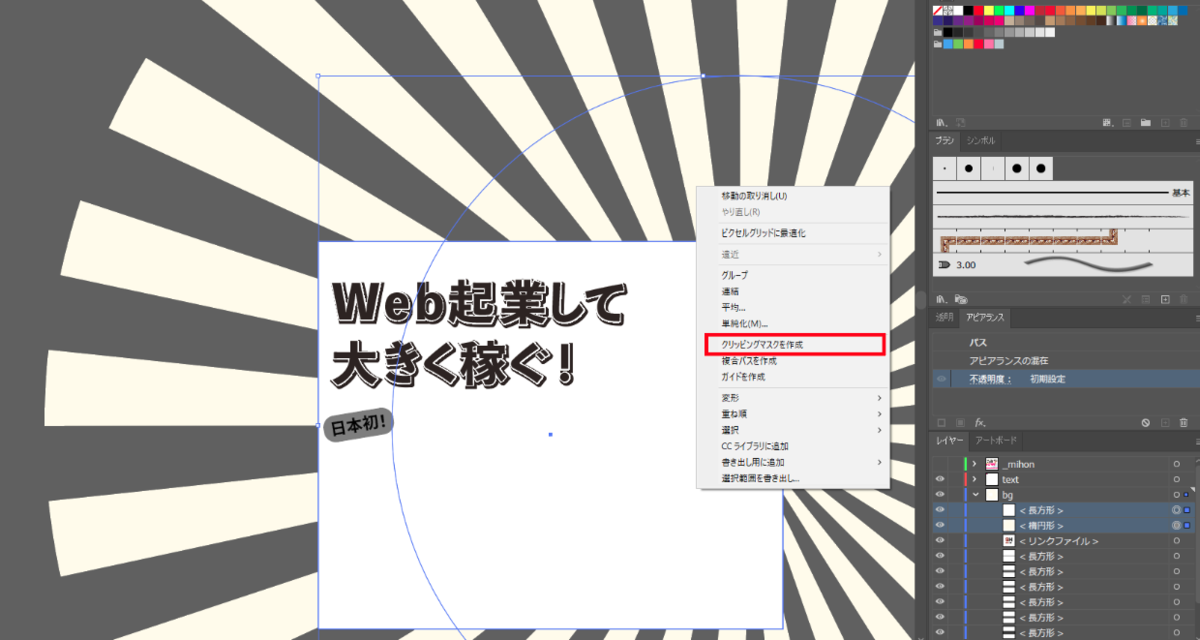Choose 選択範囲を書き出し... from context menu
This screenshot has height=640, width=1200.
792,479
